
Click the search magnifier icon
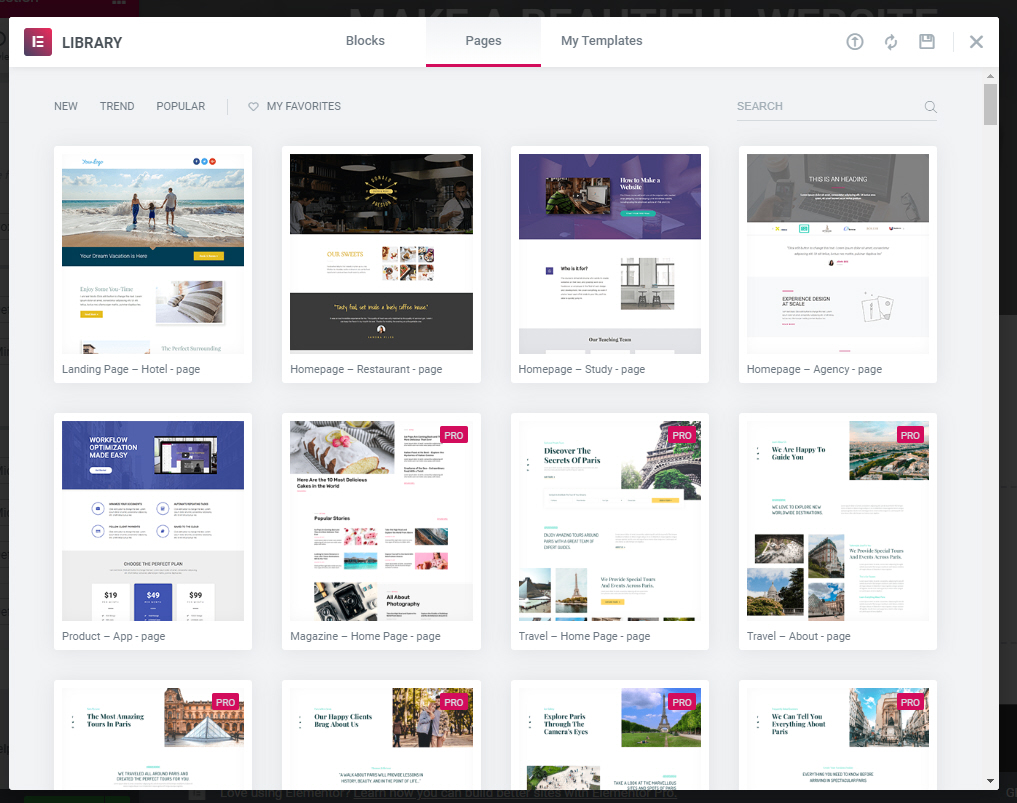pos(930,107)
